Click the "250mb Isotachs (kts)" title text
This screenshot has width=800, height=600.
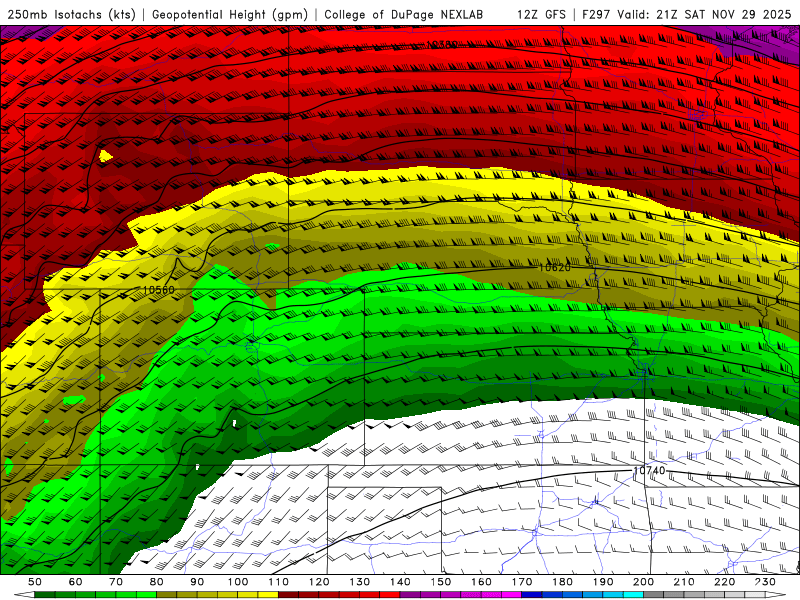tap(71, 14)
